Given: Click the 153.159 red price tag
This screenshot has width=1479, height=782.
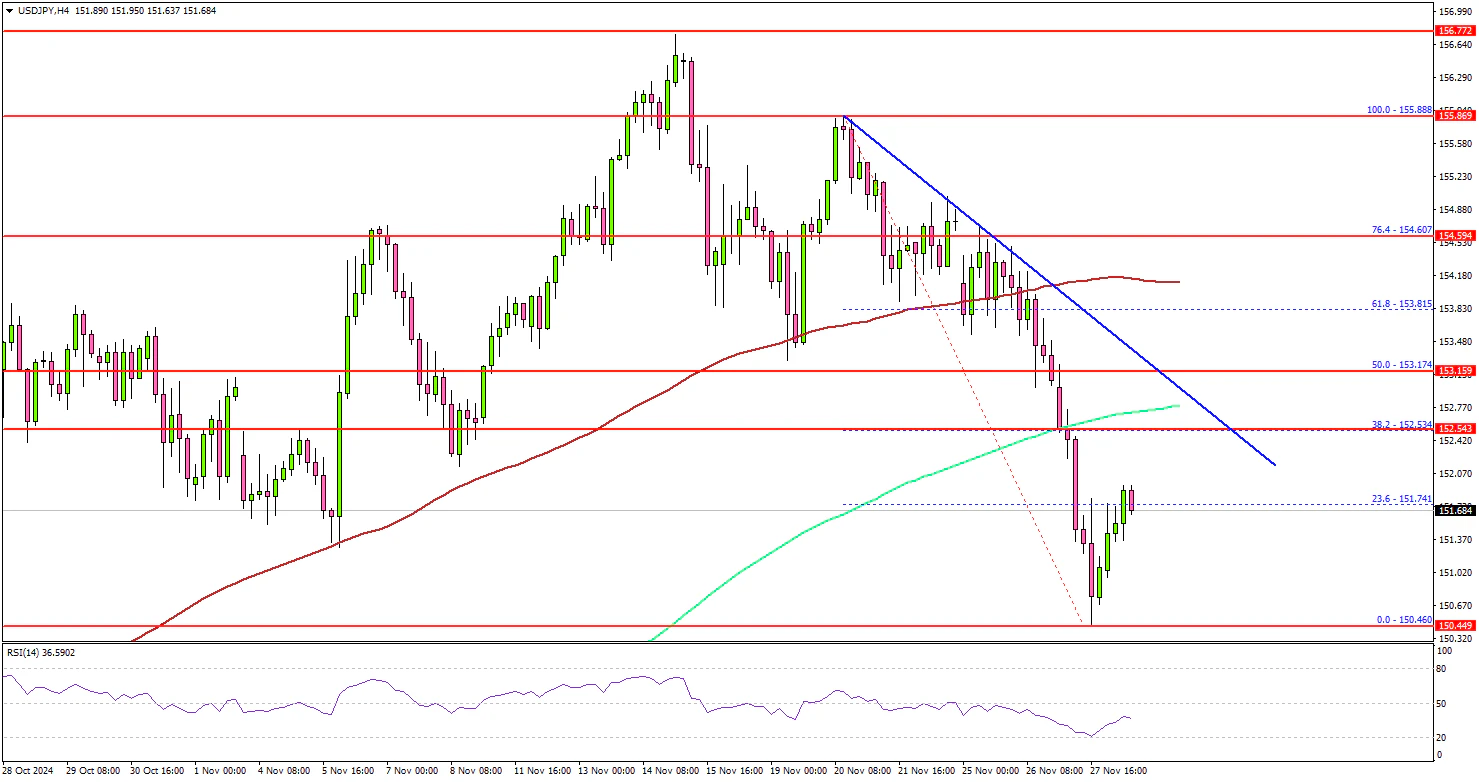Looking at the screenshot, I should tap(1453, 371).
